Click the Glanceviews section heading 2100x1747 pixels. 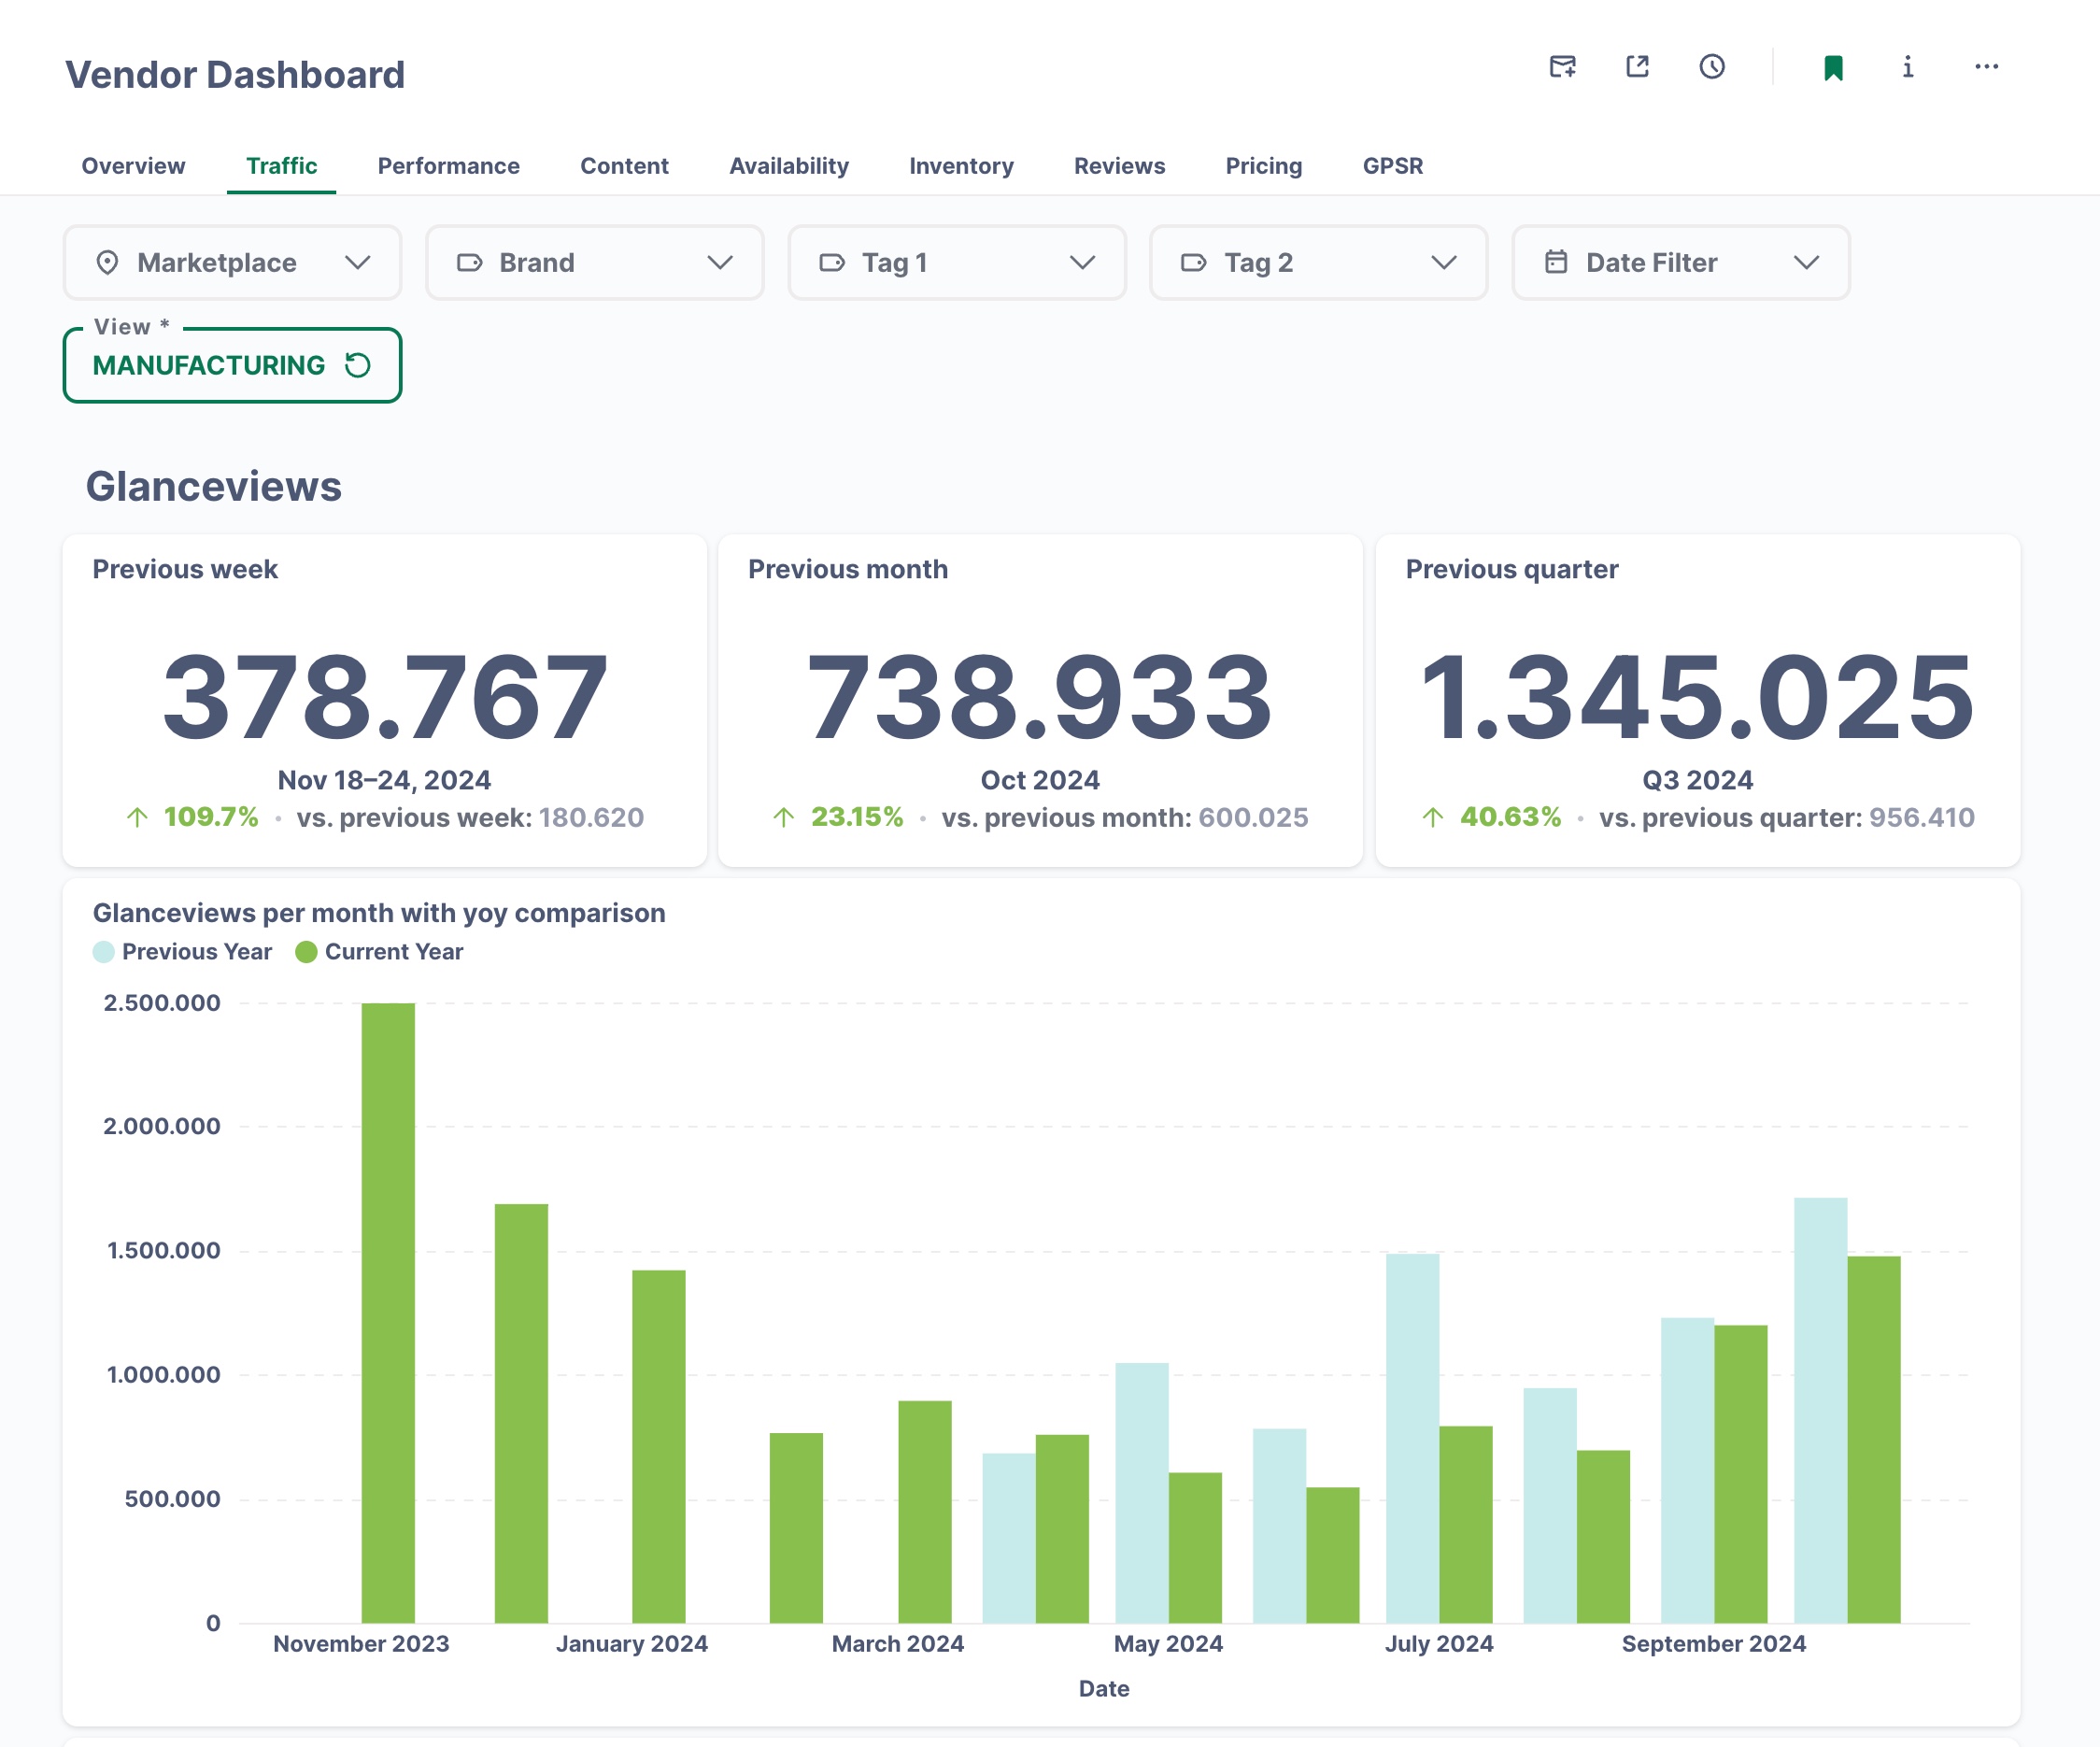coord(214,487)
